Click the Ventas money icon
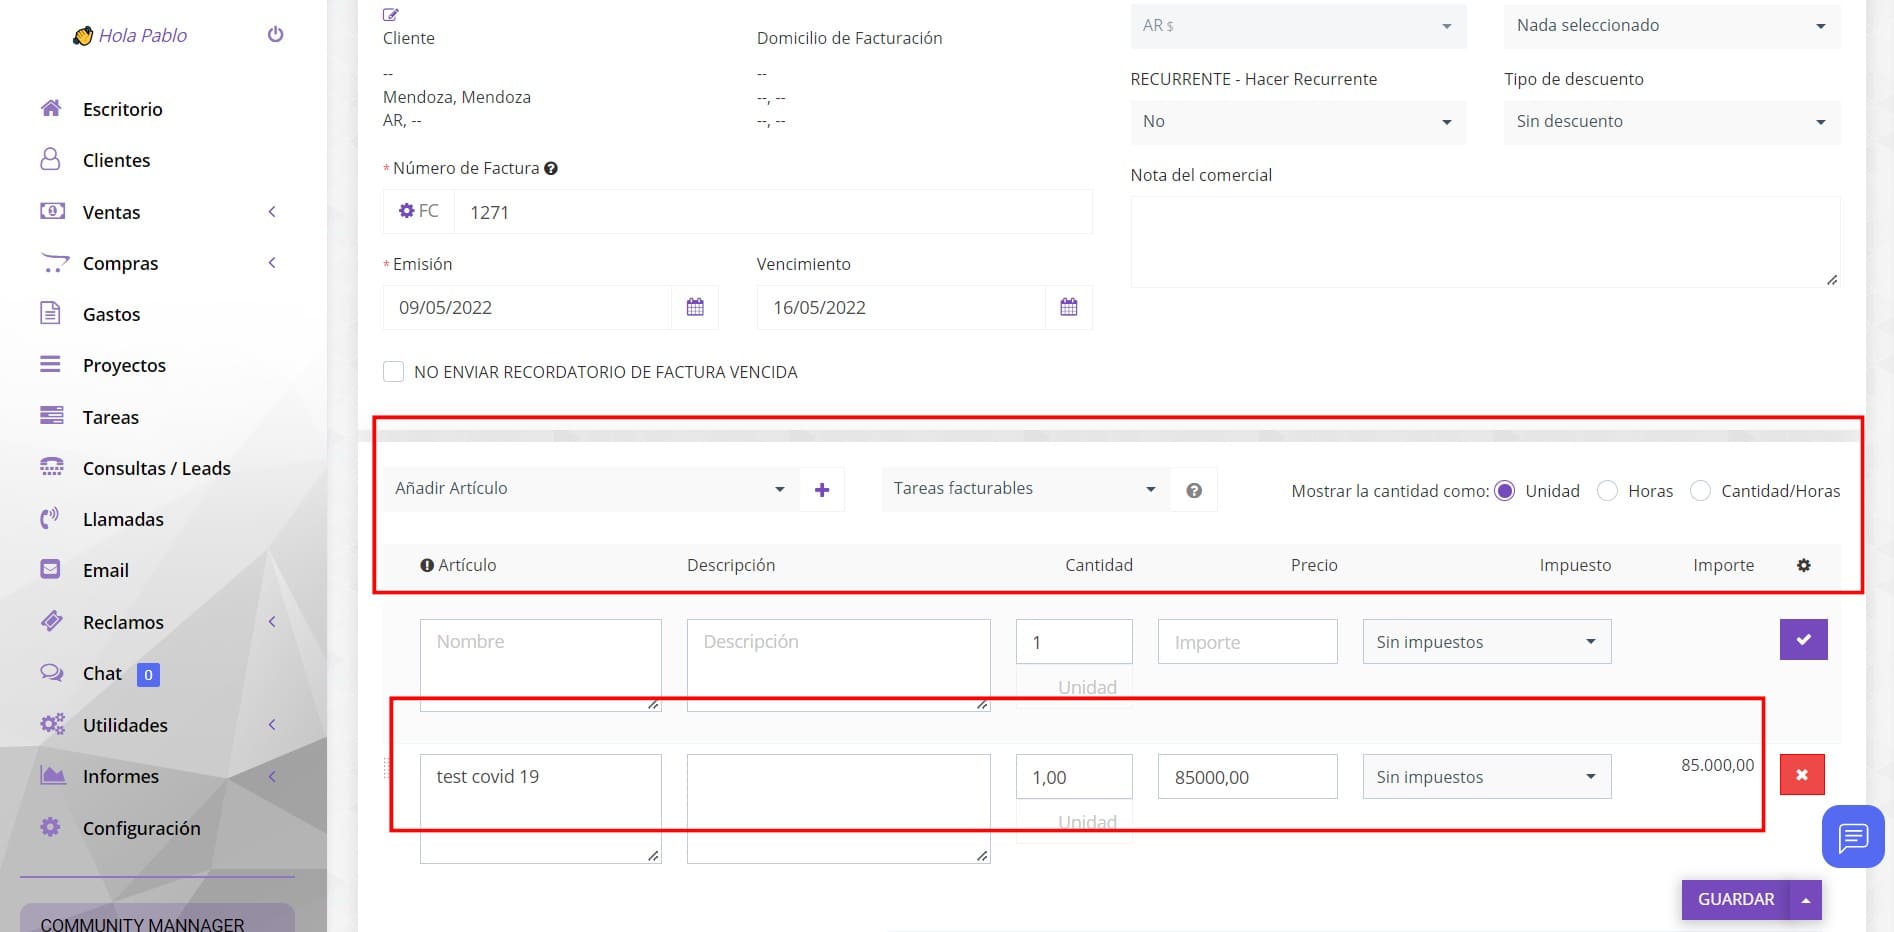The image size is (1894, 932). click(52, 211)
